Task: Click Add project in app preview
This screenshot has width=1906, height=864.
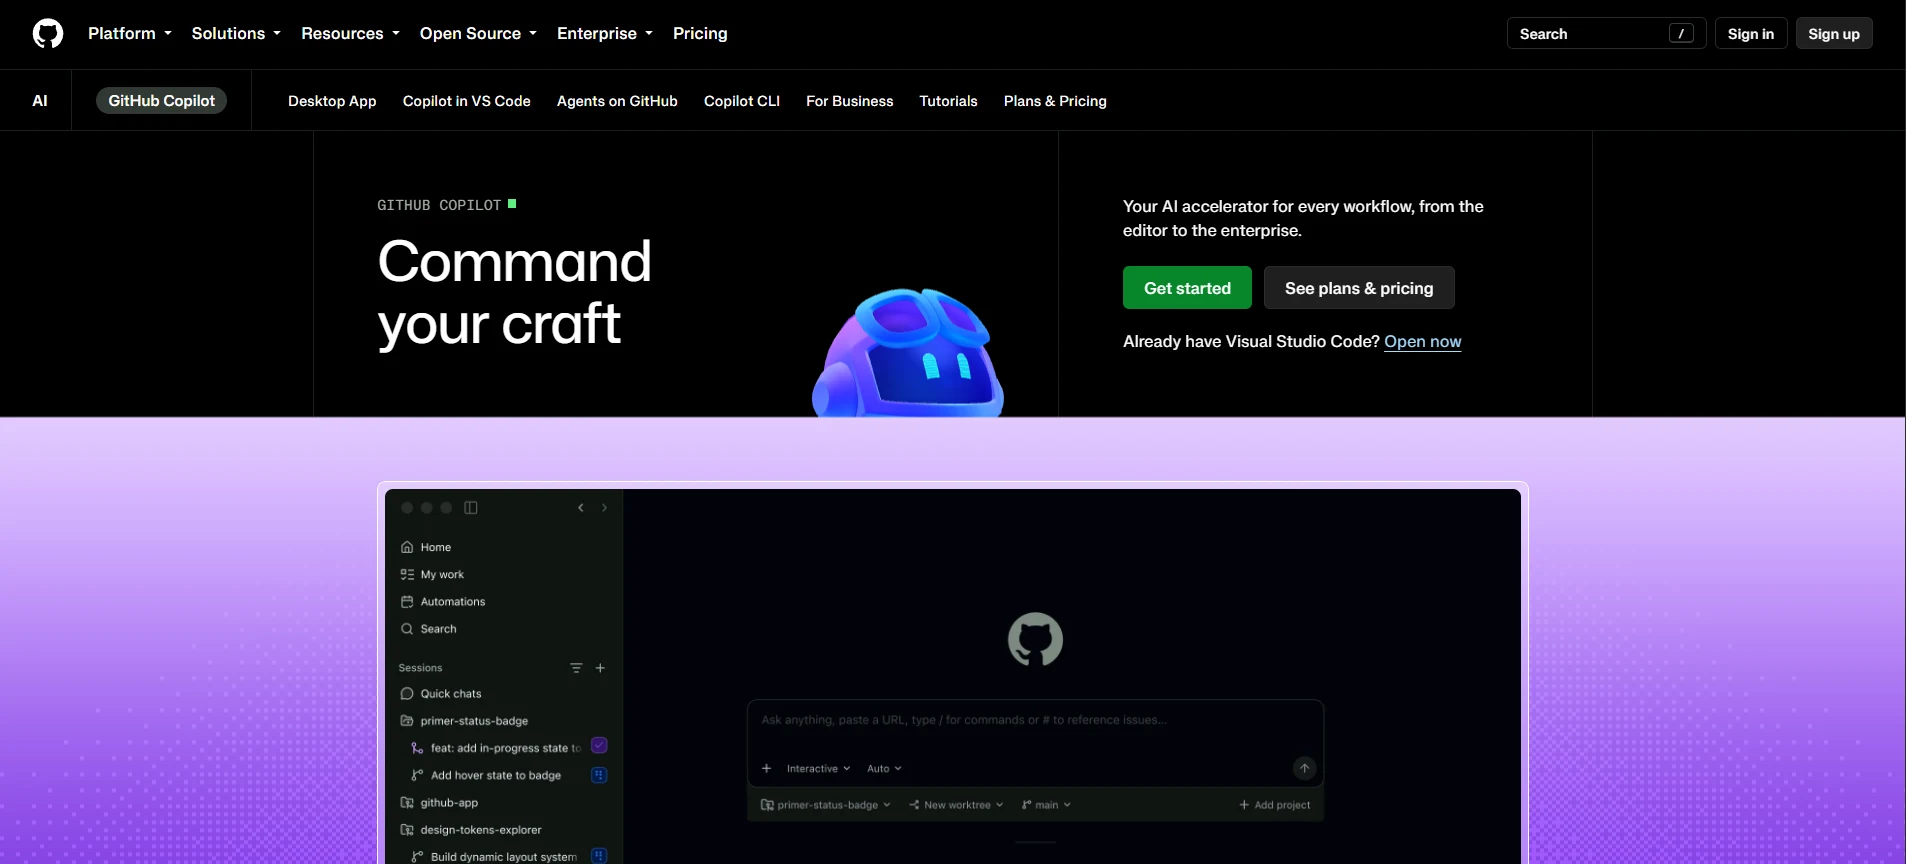Action: point(1275,805)
